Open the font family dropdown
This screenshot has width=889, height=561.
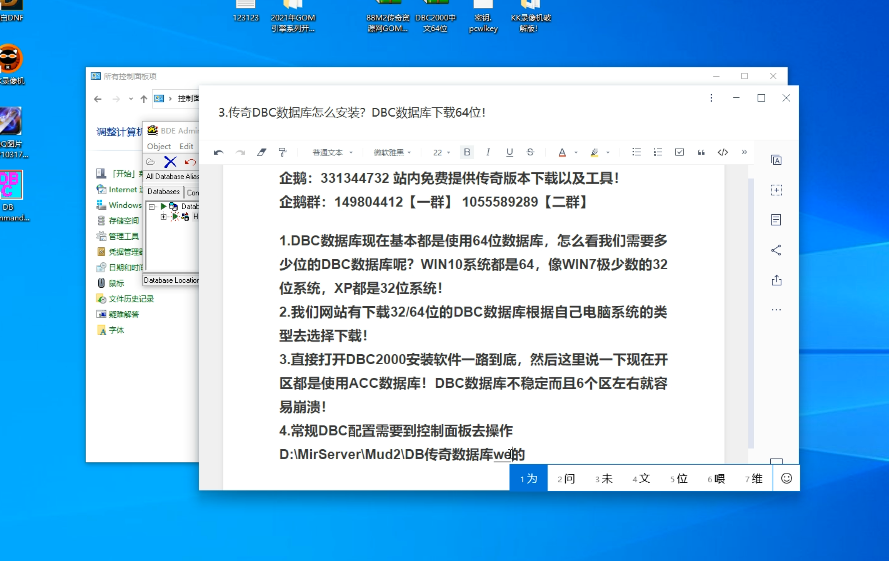392,153
